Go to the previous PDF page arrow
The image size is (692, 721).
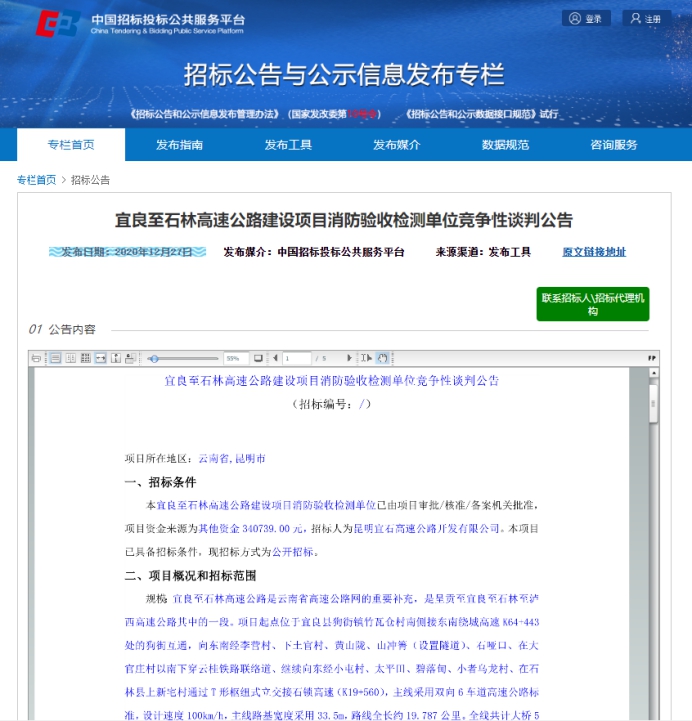pos(276,358)
